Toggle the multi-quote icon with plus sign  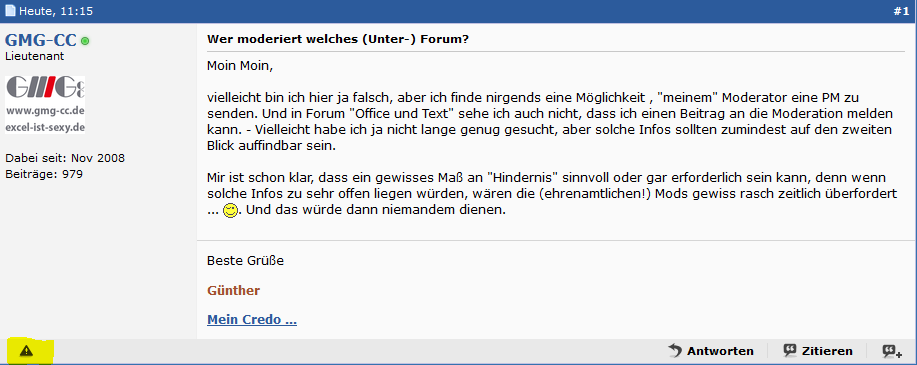pos(892,351)
